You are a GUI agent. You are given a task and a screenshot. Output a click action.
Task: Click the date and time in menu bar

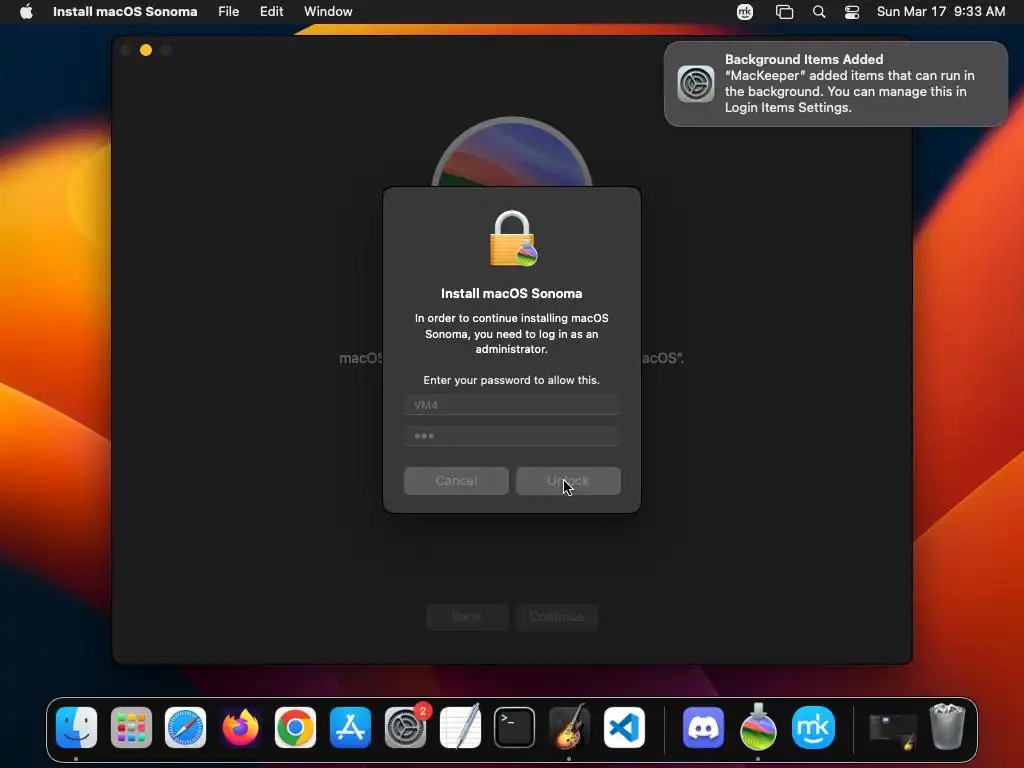pos(940,11)
